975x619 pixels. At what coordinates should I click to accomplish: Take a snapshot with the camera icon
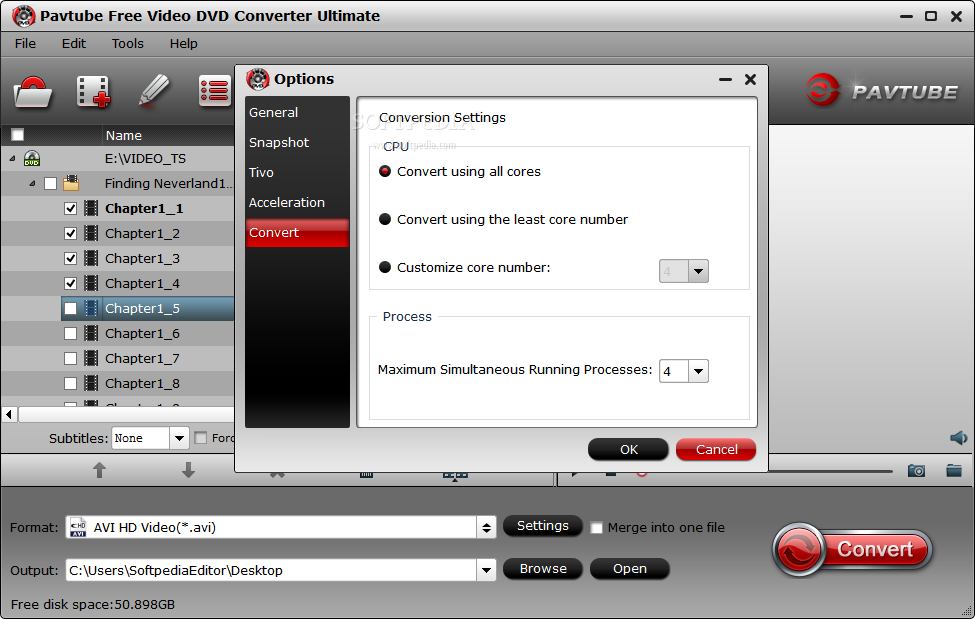pyautogui.click(x=916, y=471)
